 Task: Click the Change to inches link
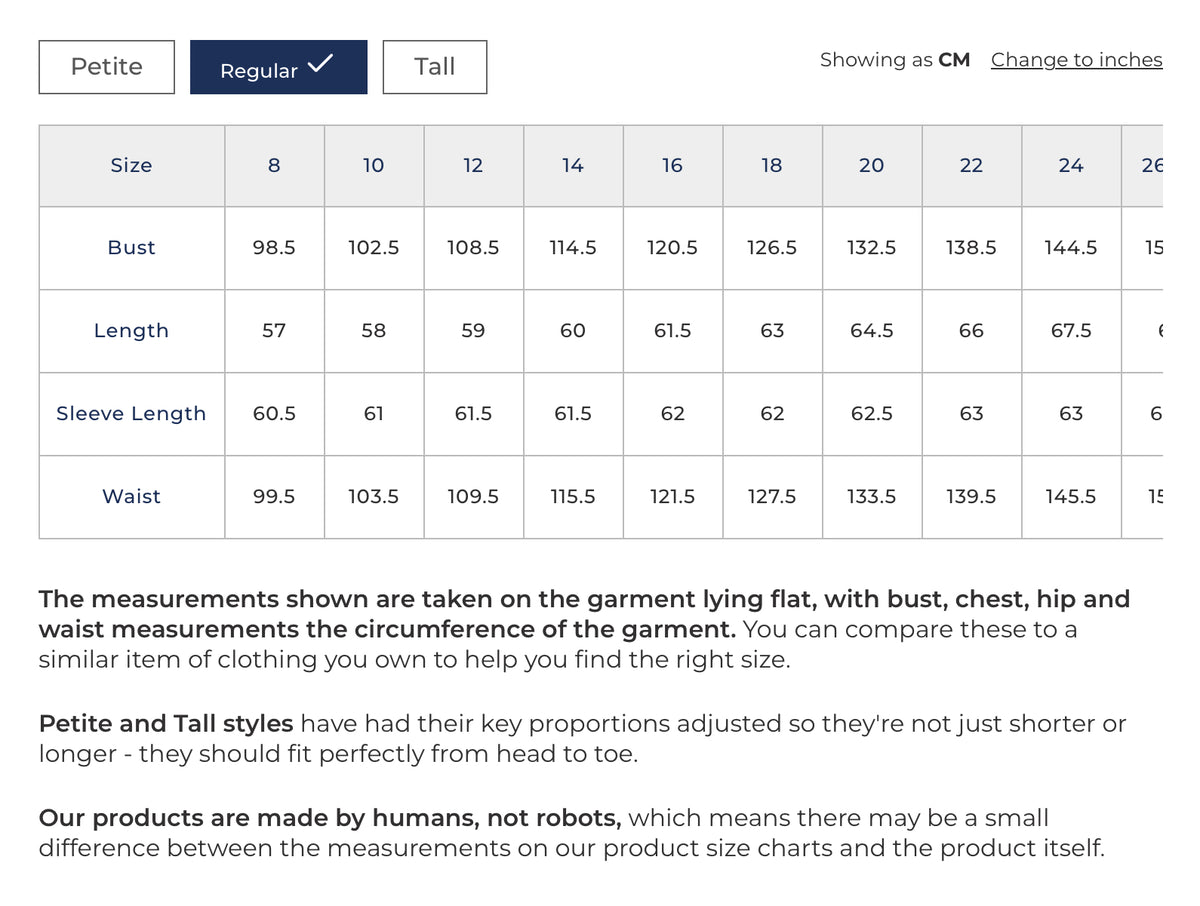coord(1076,60)
